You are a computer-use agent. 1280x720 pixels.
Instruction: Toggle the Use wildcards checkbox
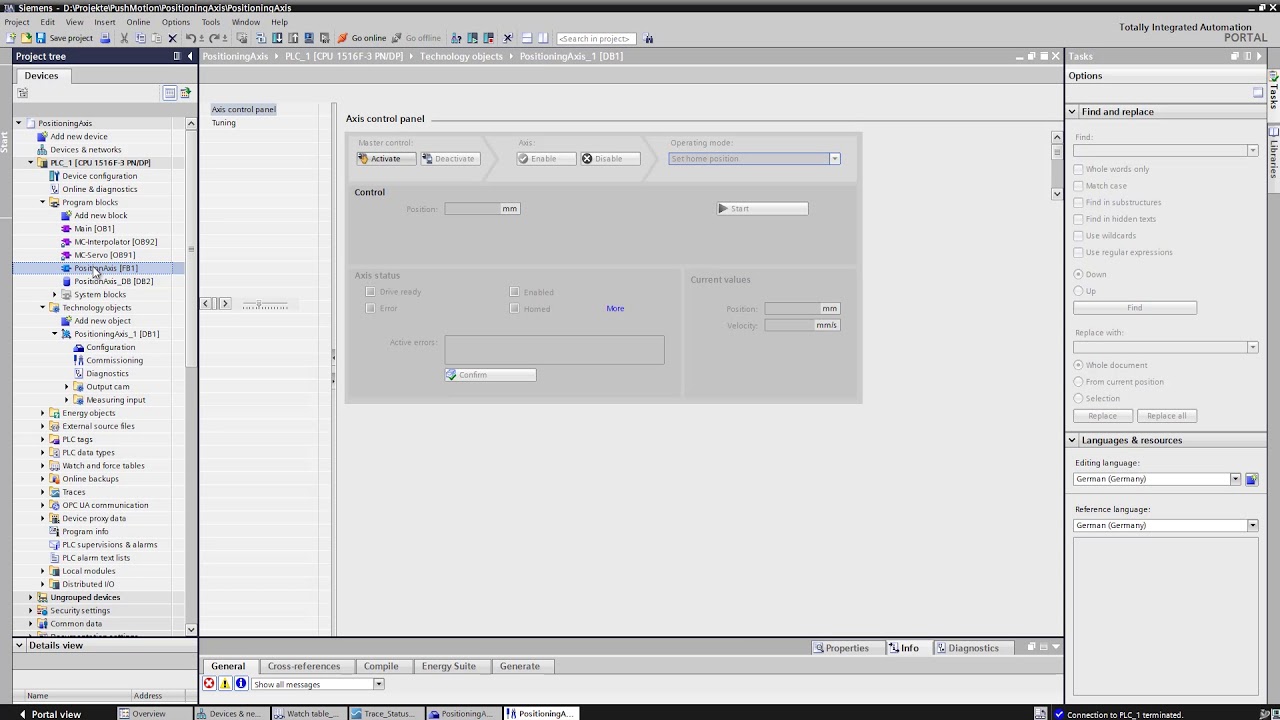[1078, 236]
